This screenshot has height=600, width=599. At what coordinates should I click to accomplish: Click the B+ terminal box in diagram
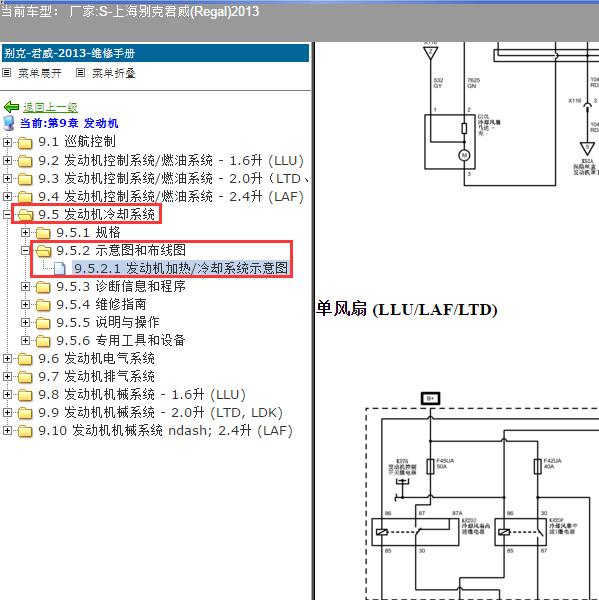(x=430, y=398)
